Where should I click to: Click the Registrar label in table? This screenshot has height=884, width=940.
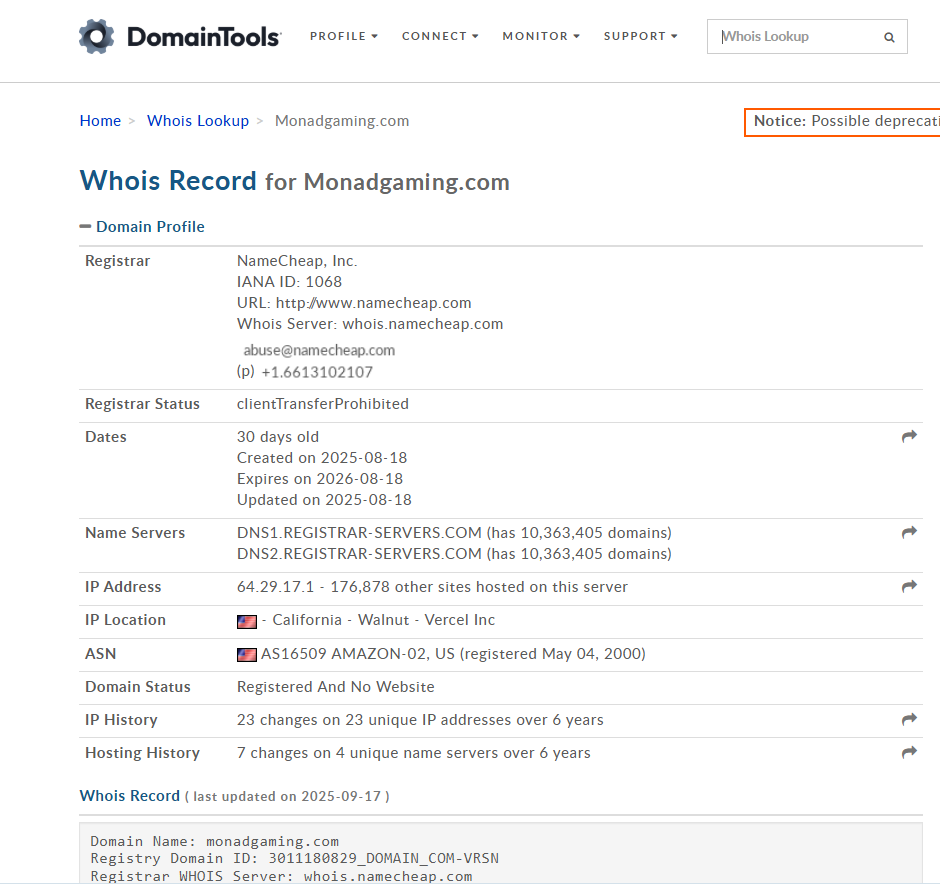tap(118, 261)
